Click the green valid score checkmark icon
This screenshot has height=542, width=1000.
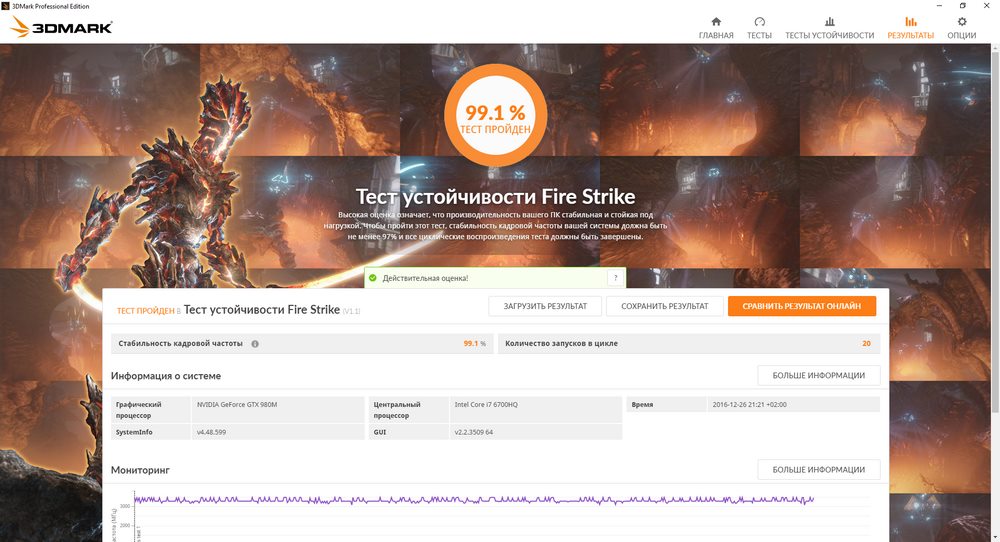(x=372, y=278)
